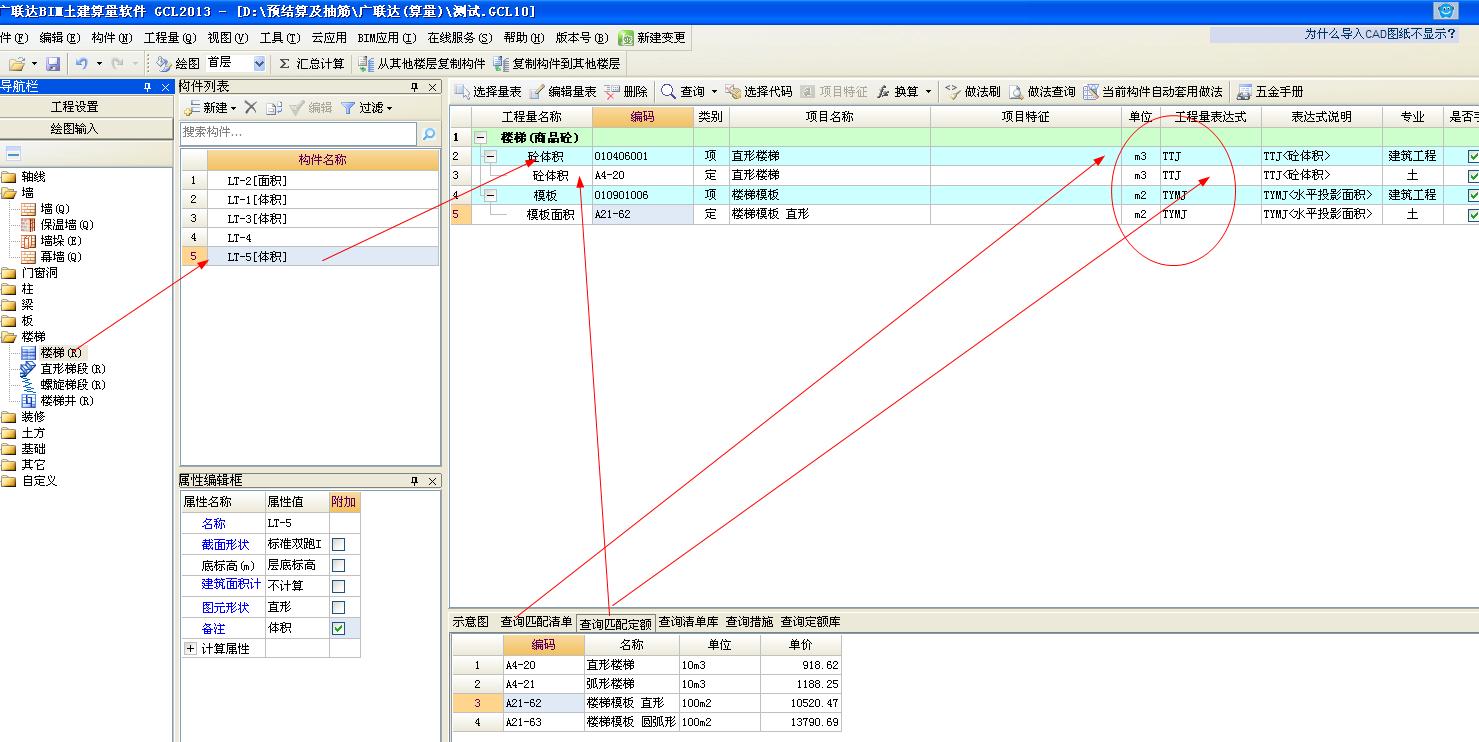Screen dimensions: 1479x742
Task: Open the 构件(N) menu
Action: click(x=111, y=37)
